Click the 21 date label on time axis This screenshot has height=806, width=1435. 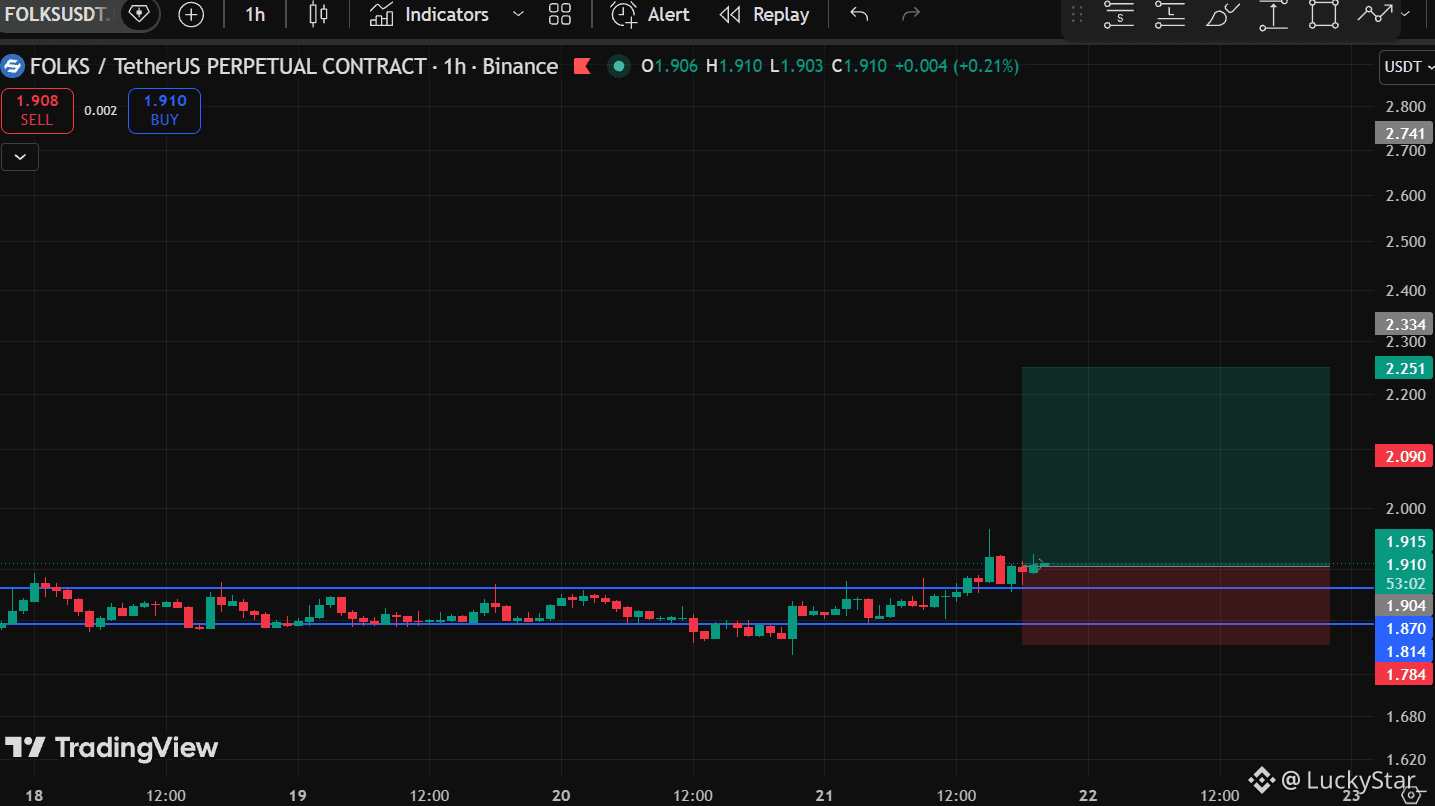(x=824, y=795)
